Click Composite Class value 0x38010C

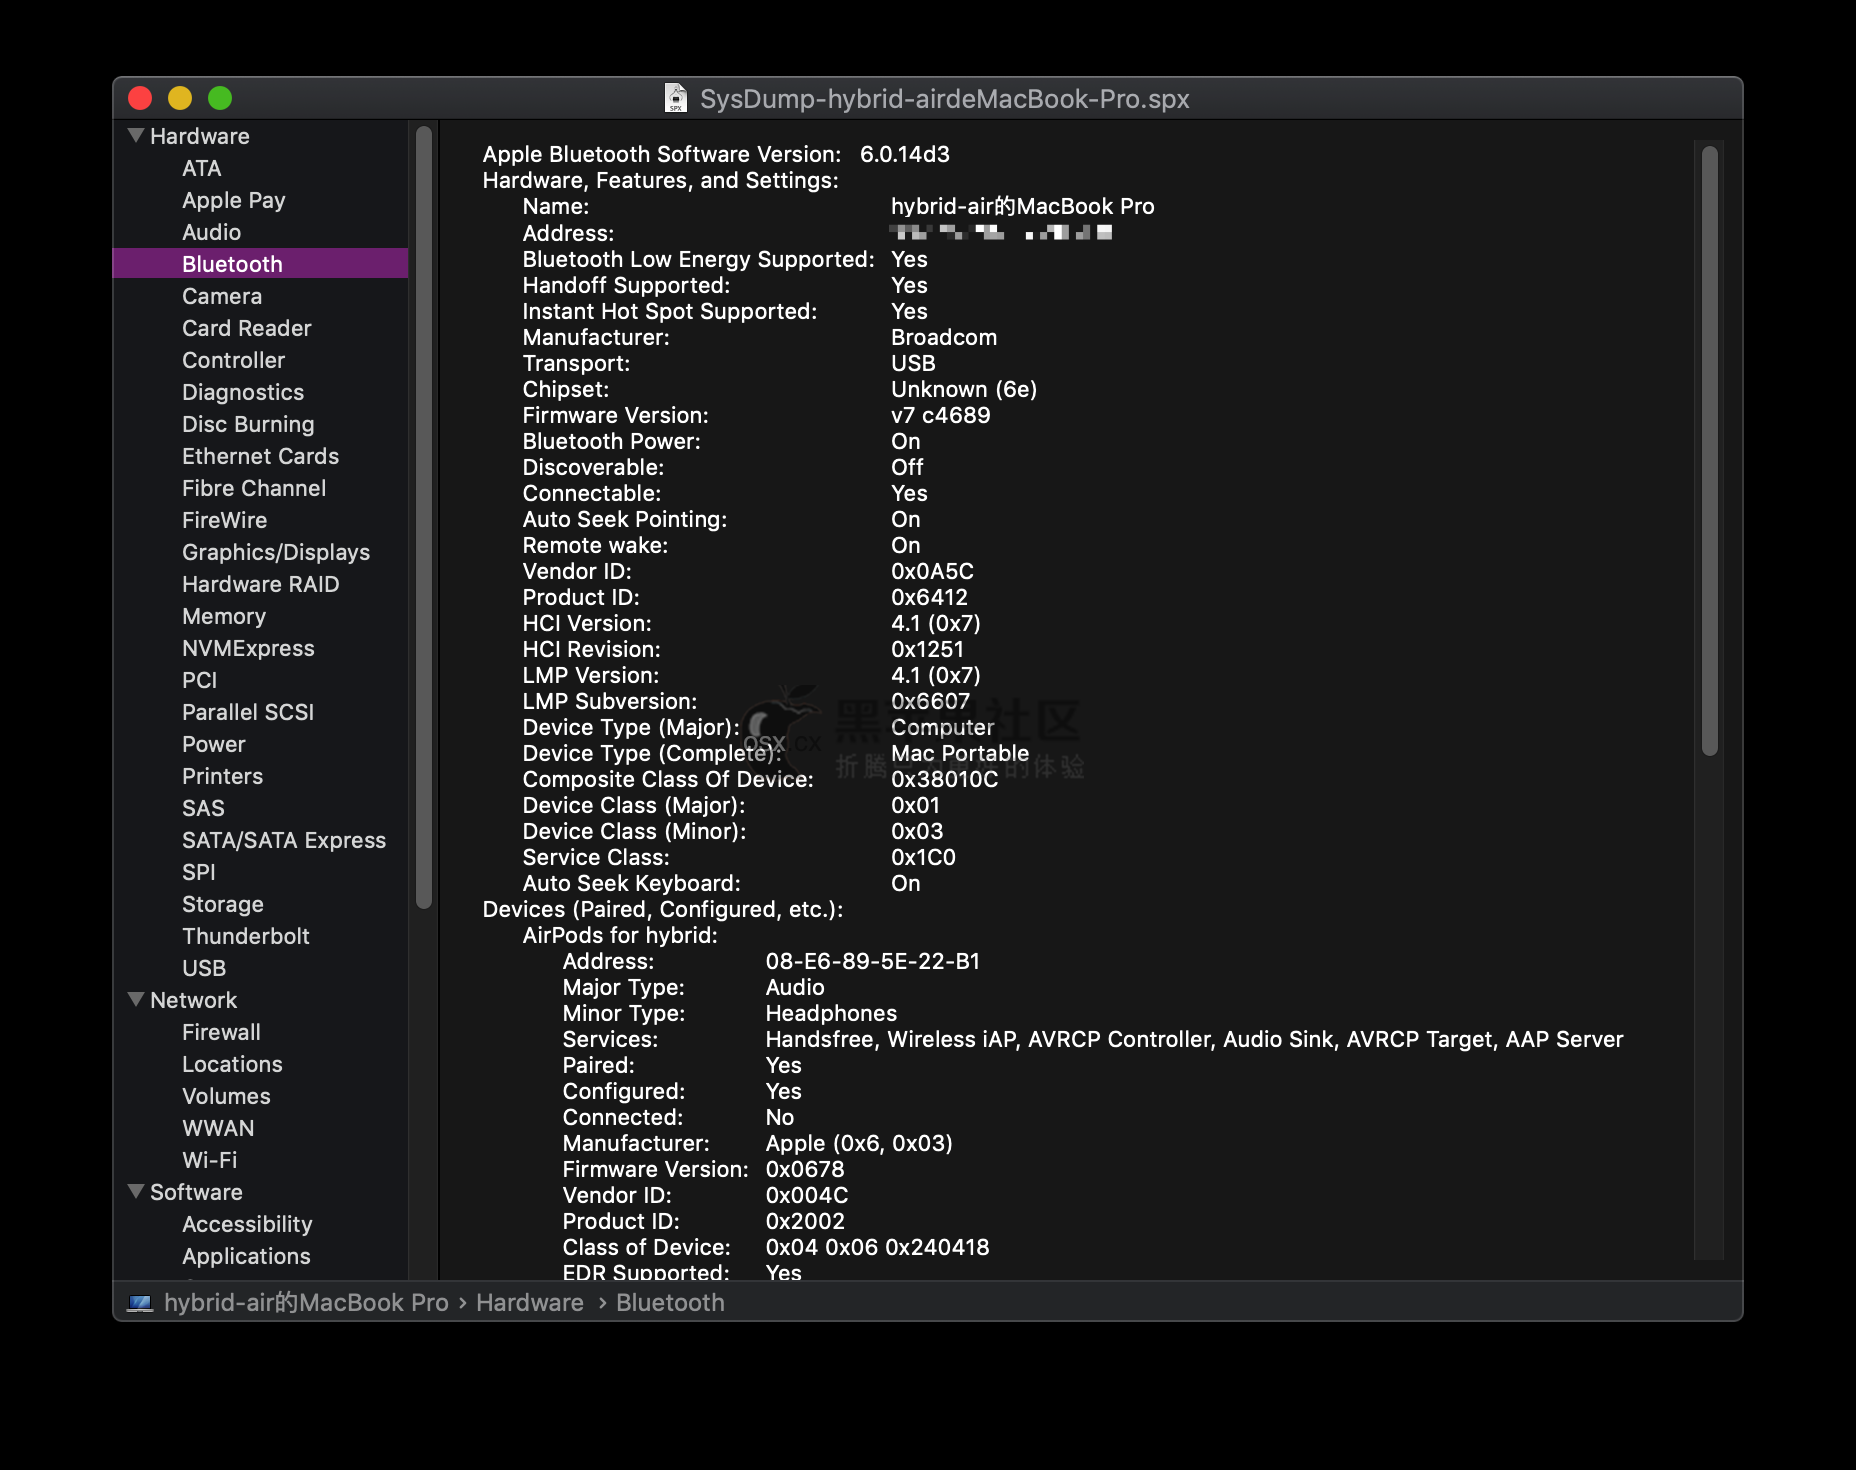click(x=945, y=779)
